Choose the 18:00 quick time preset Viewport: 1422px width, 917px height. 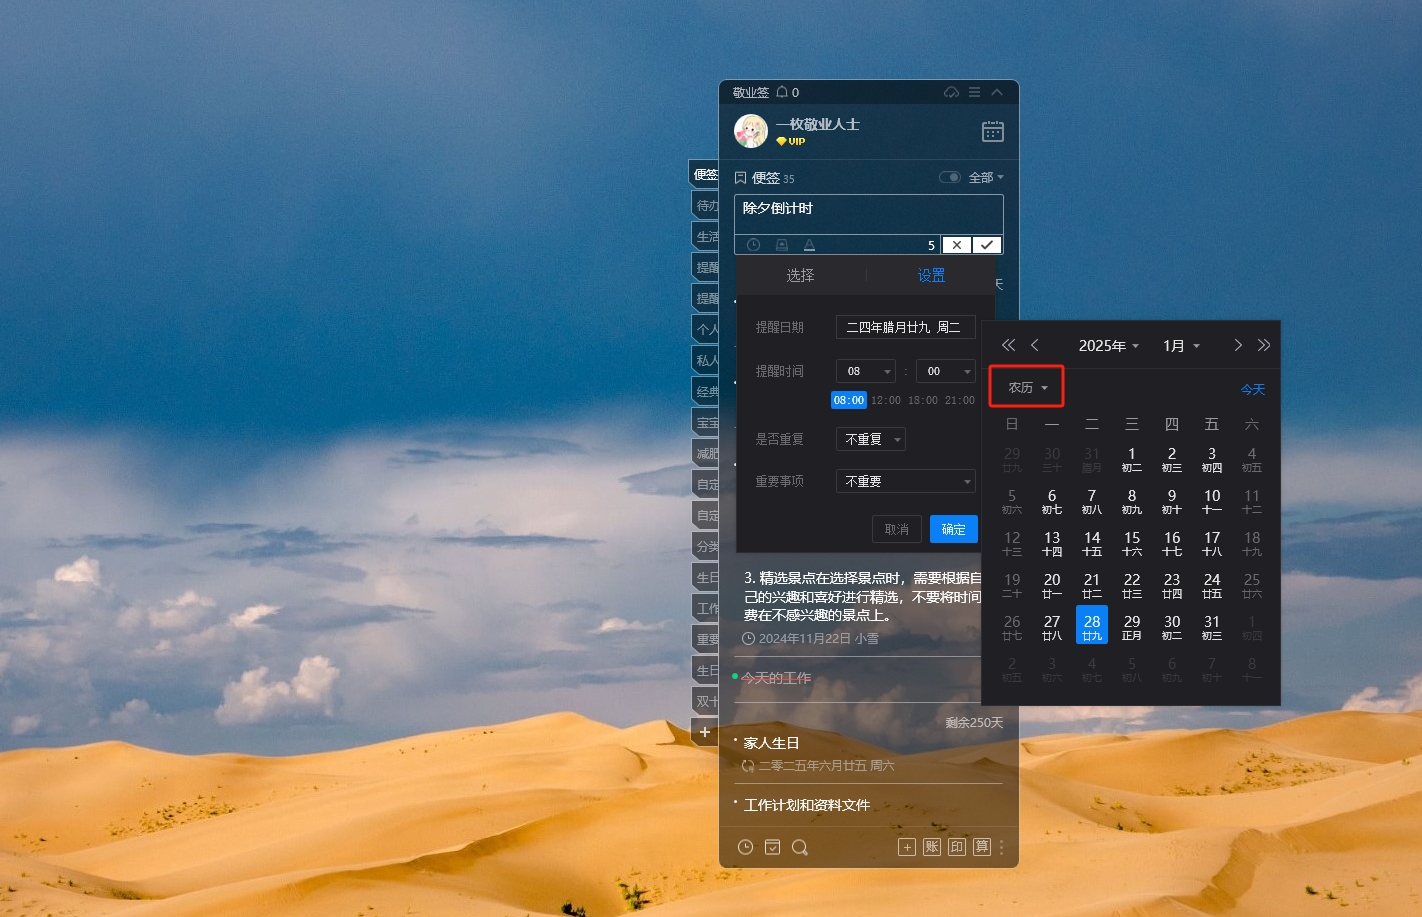coord(923,400)
